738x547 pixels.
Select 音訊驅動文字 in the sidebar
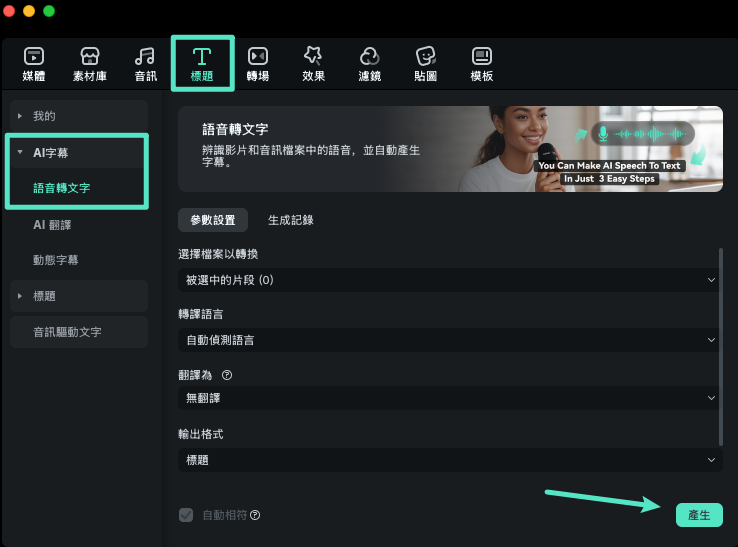click(67, 332)
